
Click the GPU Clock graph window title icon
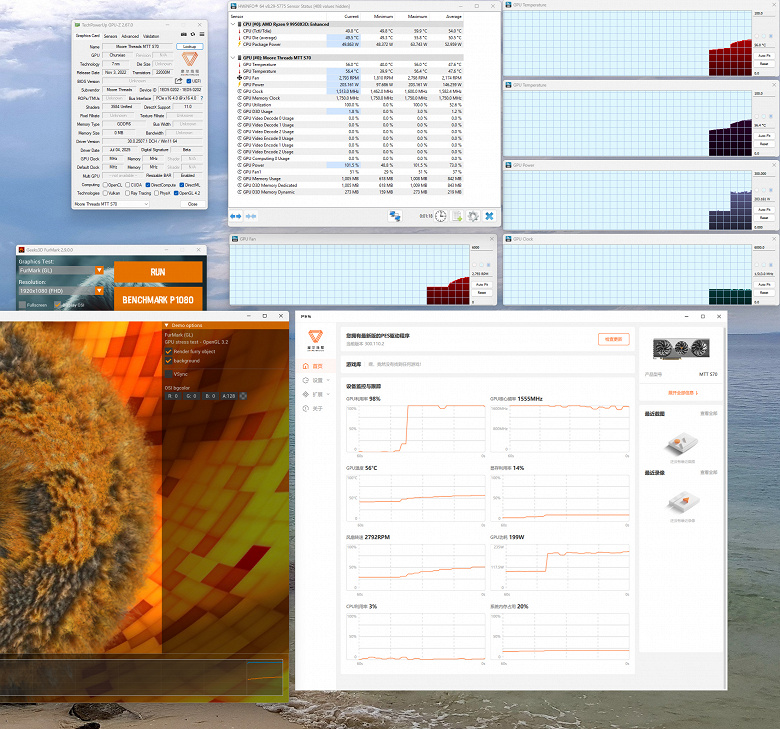pyautogui.click(x=508, y=239)
